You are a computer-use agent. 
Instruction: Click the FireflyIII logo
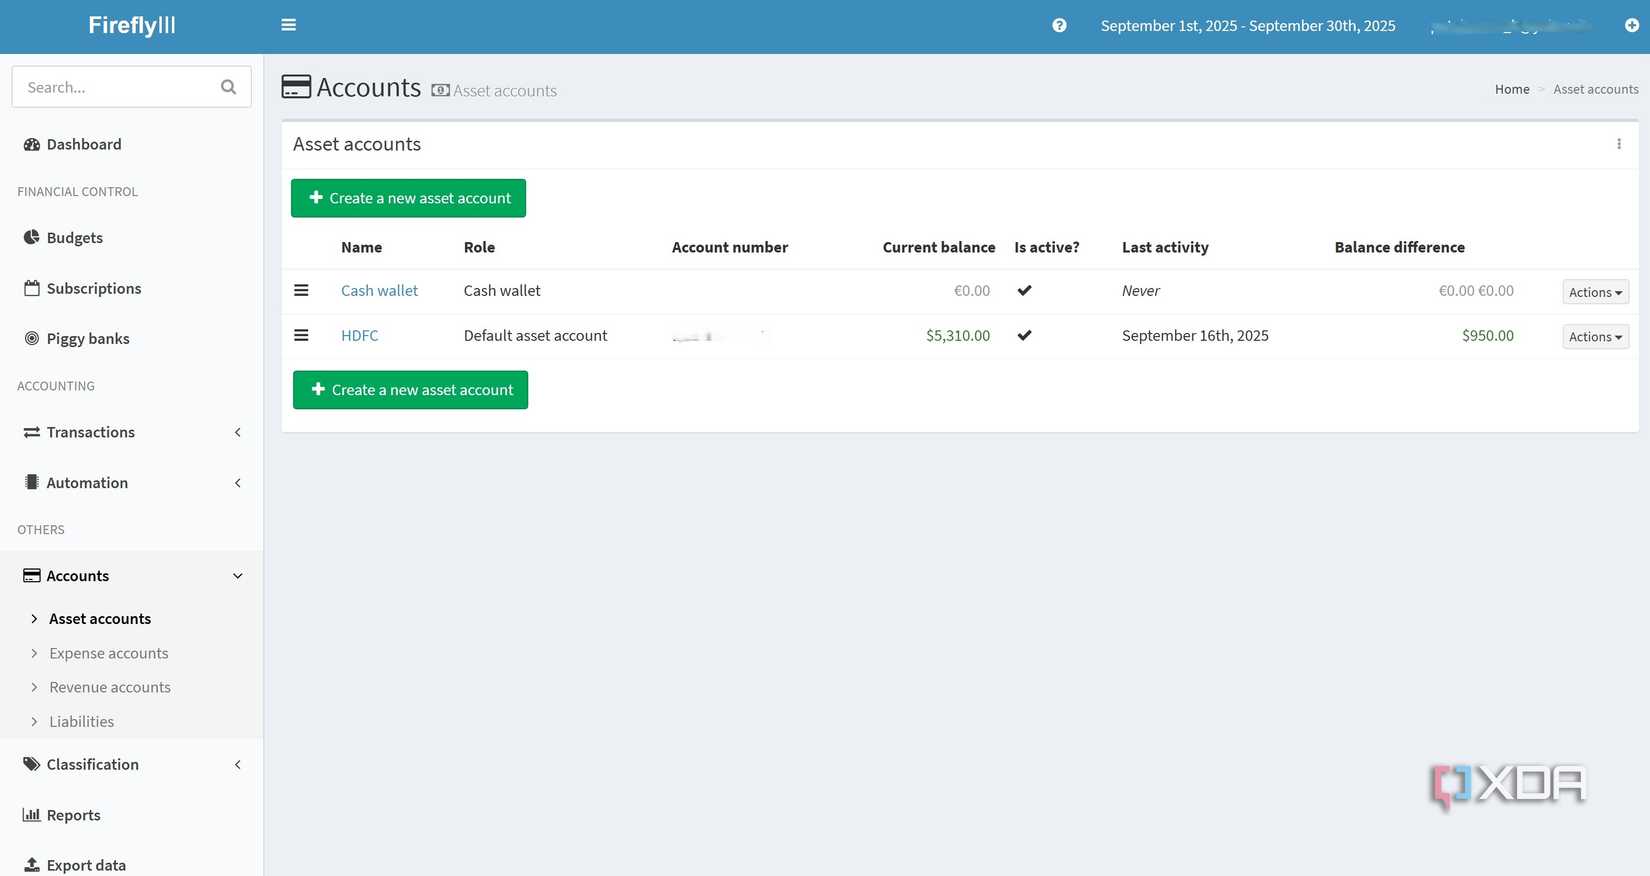[132, 26]
